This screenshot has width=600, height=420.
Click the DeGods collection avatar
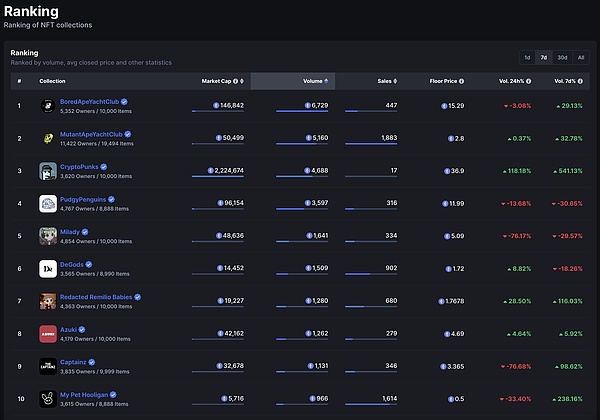[47, 269]
